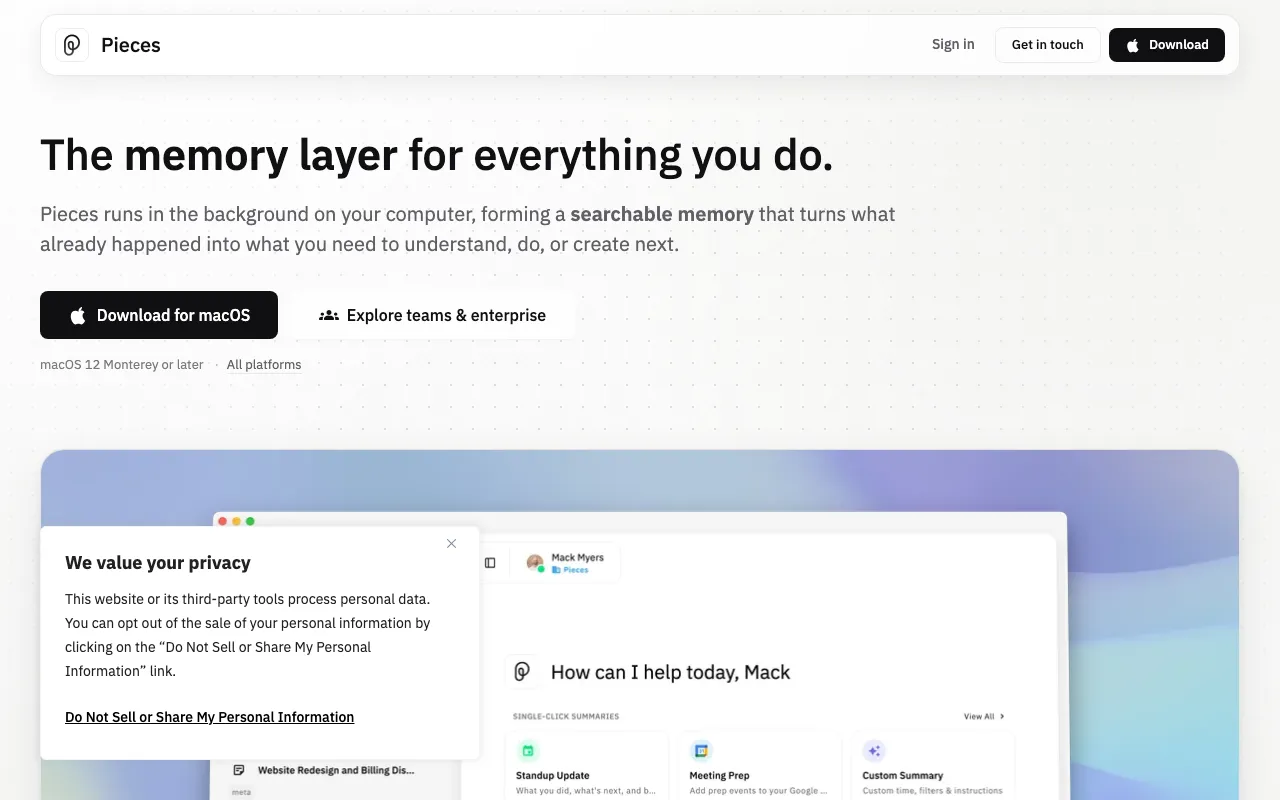The width and height of the screenshot is (1280, 800).
Task: Click the Pieces brand name in header
Action: 131,45
